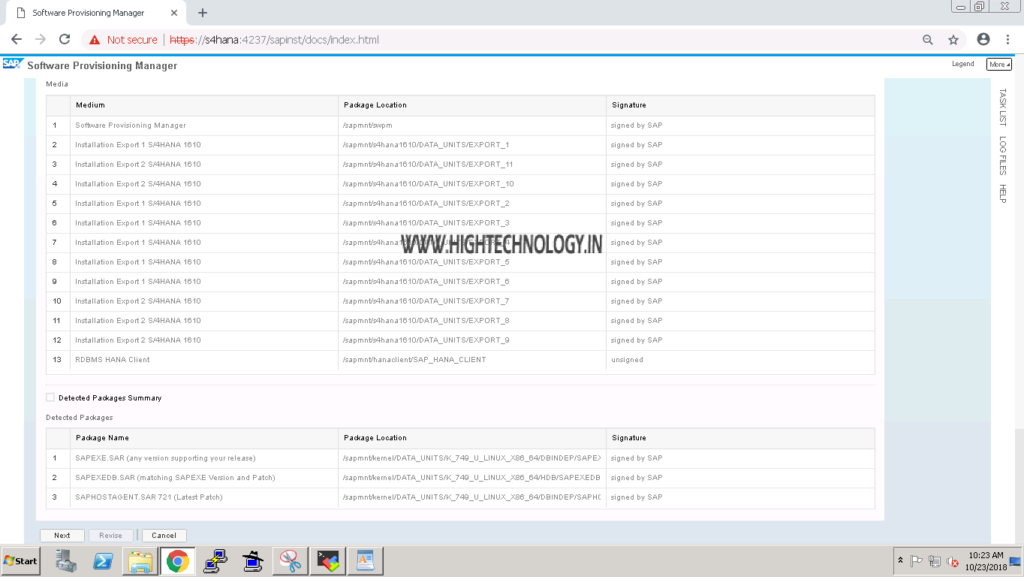Image resolution: width=1024 pixels, height=577 pixels.
Task: Click the Cancel button
Action: point(164,535)
